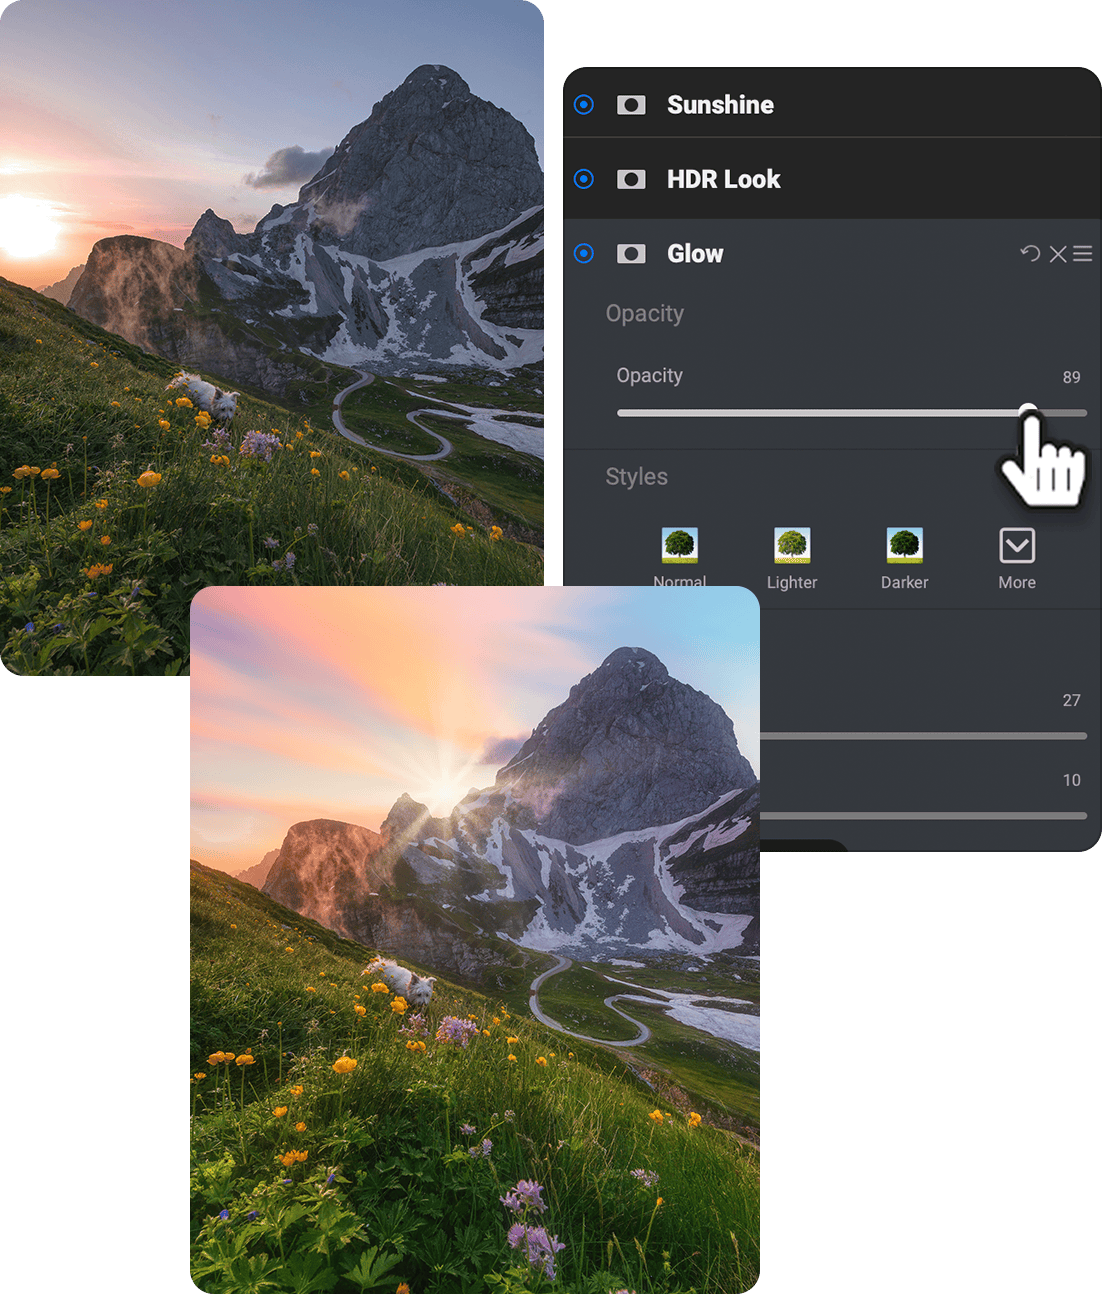Screen dimensions: 1106x1294
Task: Select the Normal glow style thumbnail
Action: coord(680,545)
